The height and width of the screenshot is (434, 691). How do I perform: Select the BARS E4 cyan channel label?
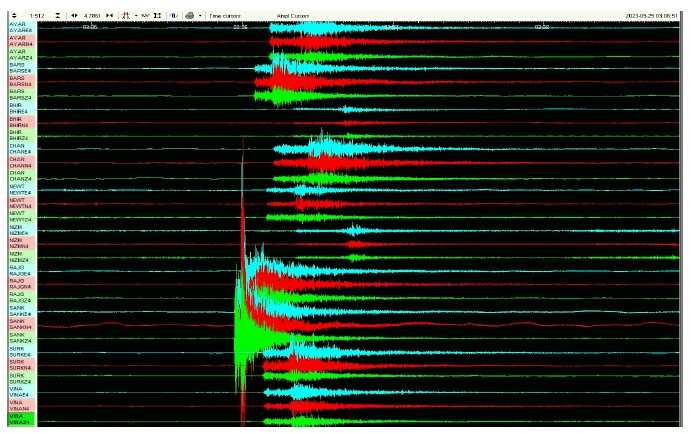pos(20,68)
